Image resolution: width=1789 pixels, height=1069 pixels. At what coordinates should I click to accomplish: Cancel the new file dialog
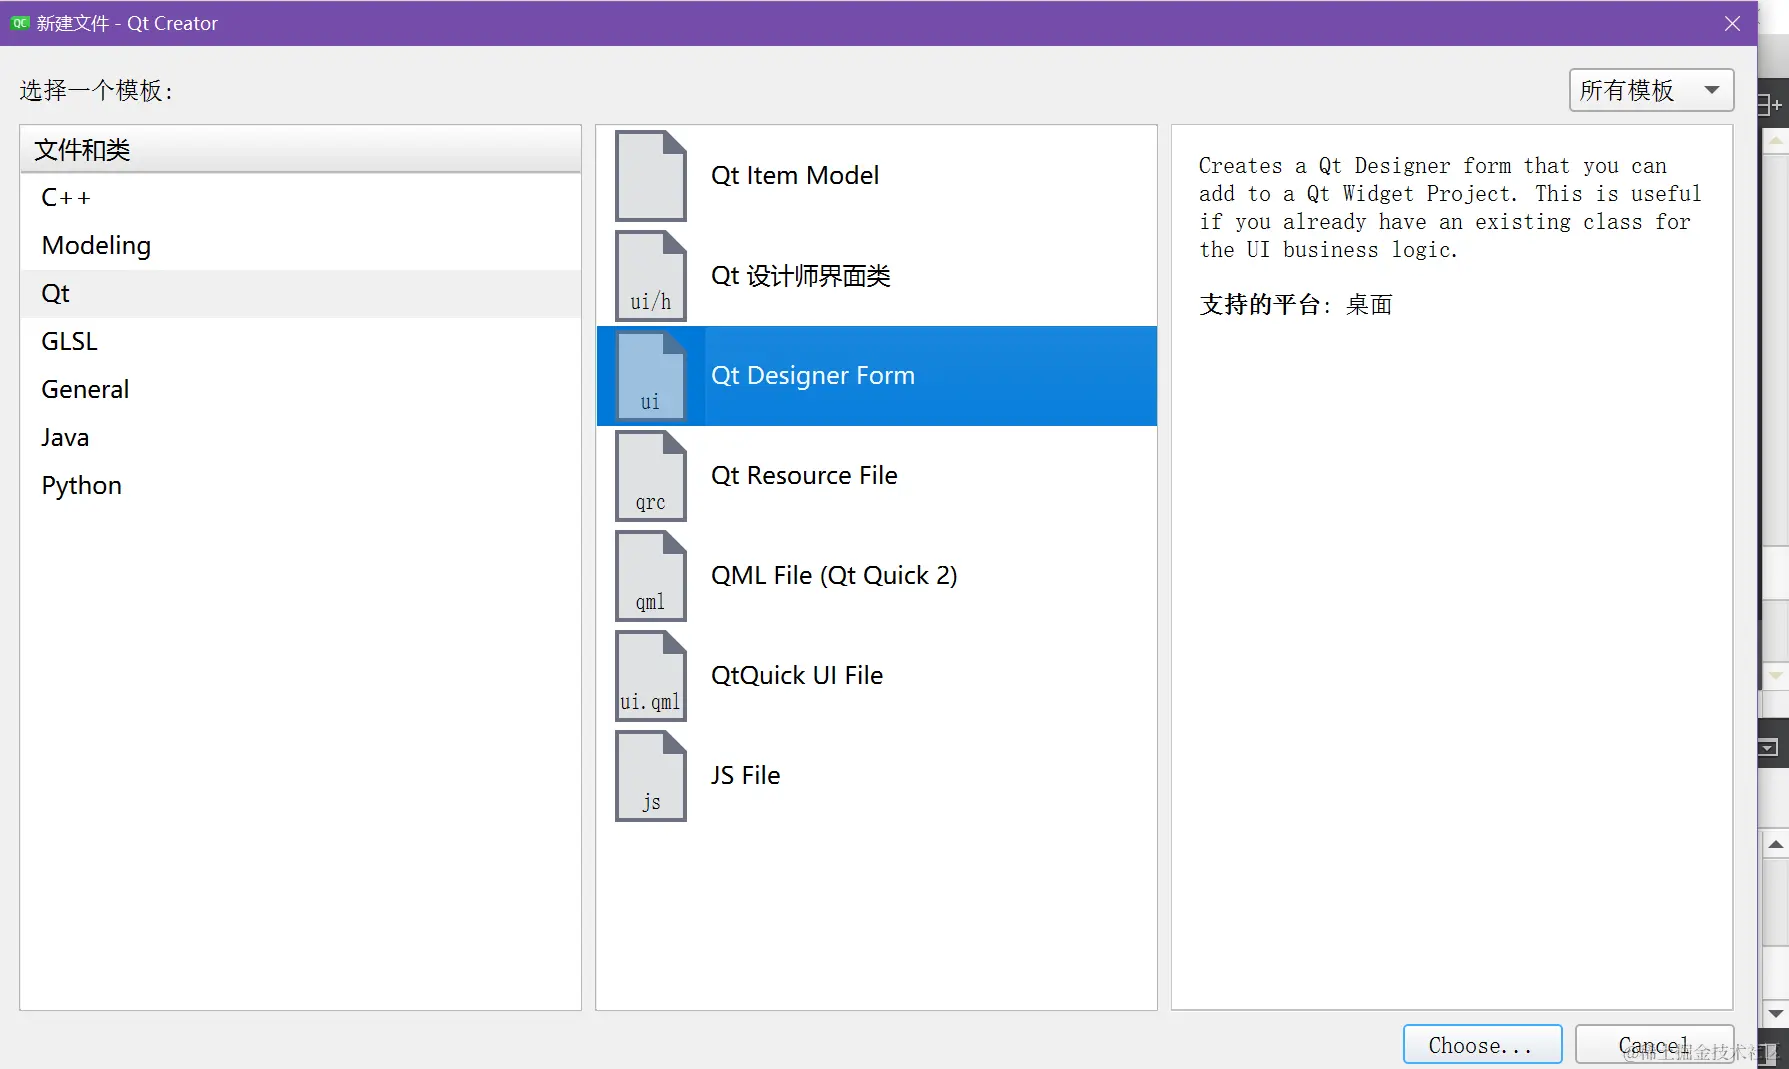point(1654,1045)
